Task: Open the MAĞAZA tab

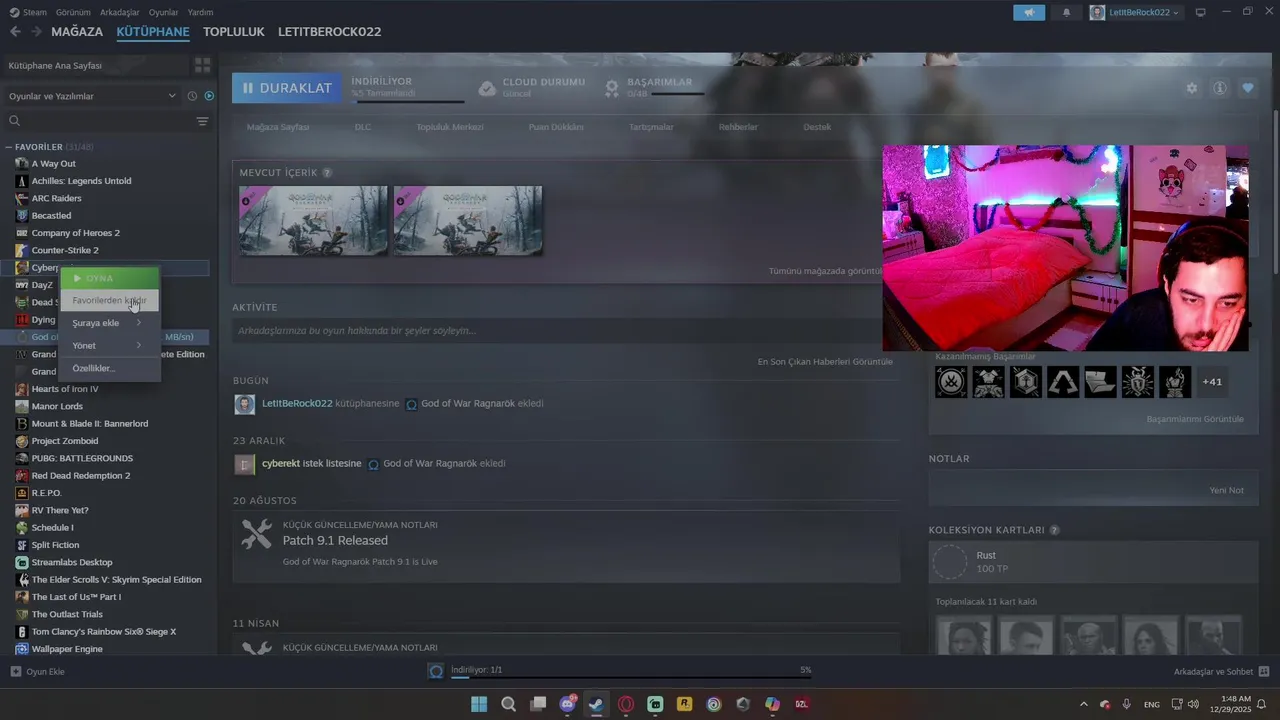Action: [x=77, y=32]
